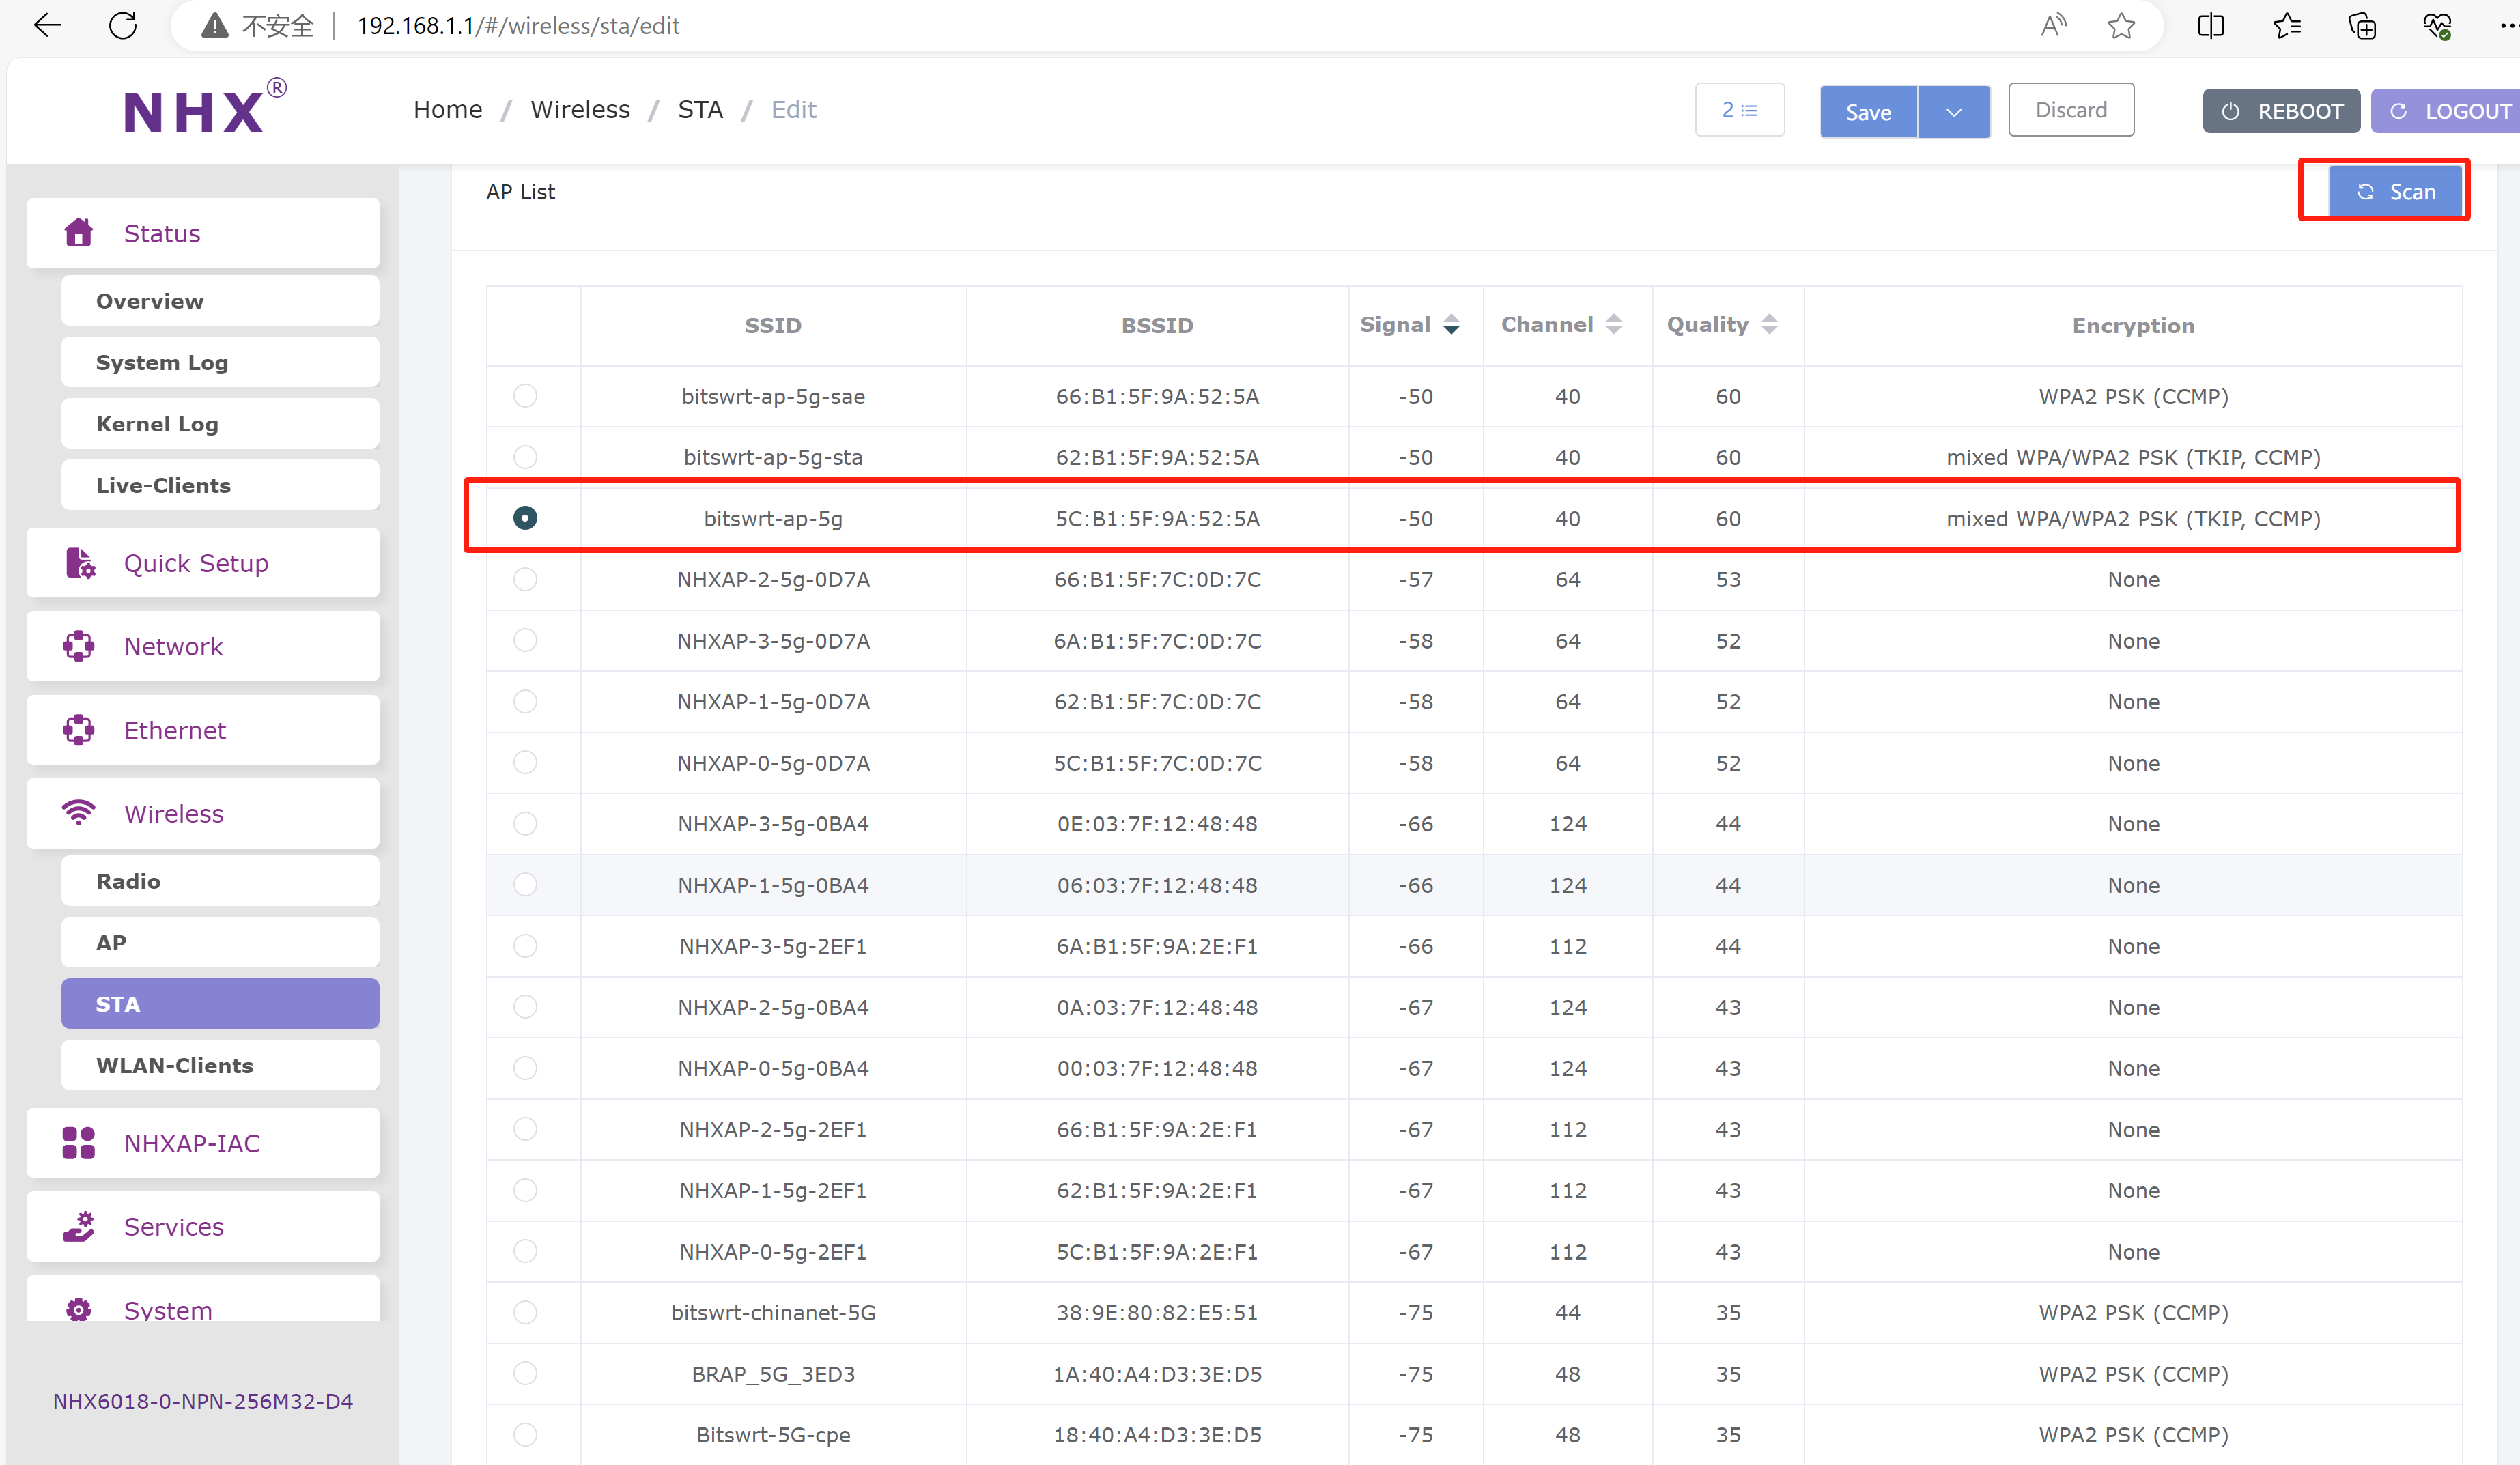Refresh the page with browser reload icon

coord(122,26)
